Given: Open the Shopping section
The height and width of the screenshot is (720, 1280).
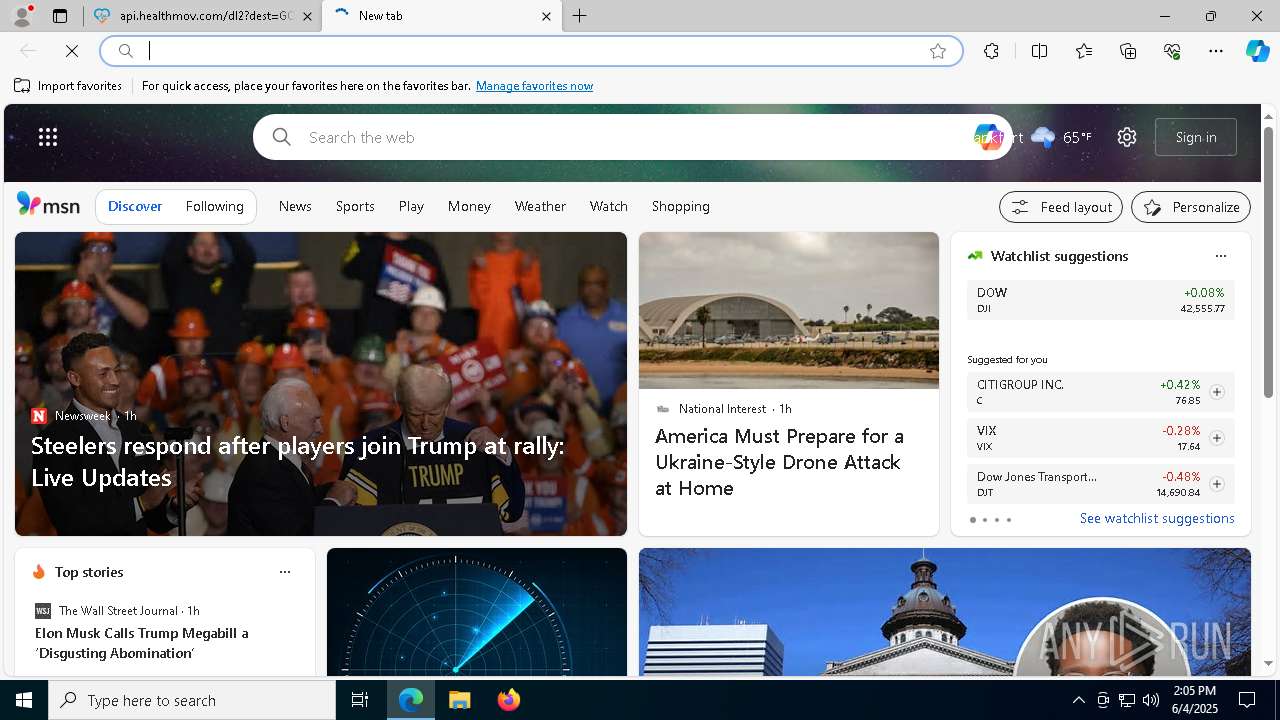Looking at the screenshot, I should [x=680, y=206].
